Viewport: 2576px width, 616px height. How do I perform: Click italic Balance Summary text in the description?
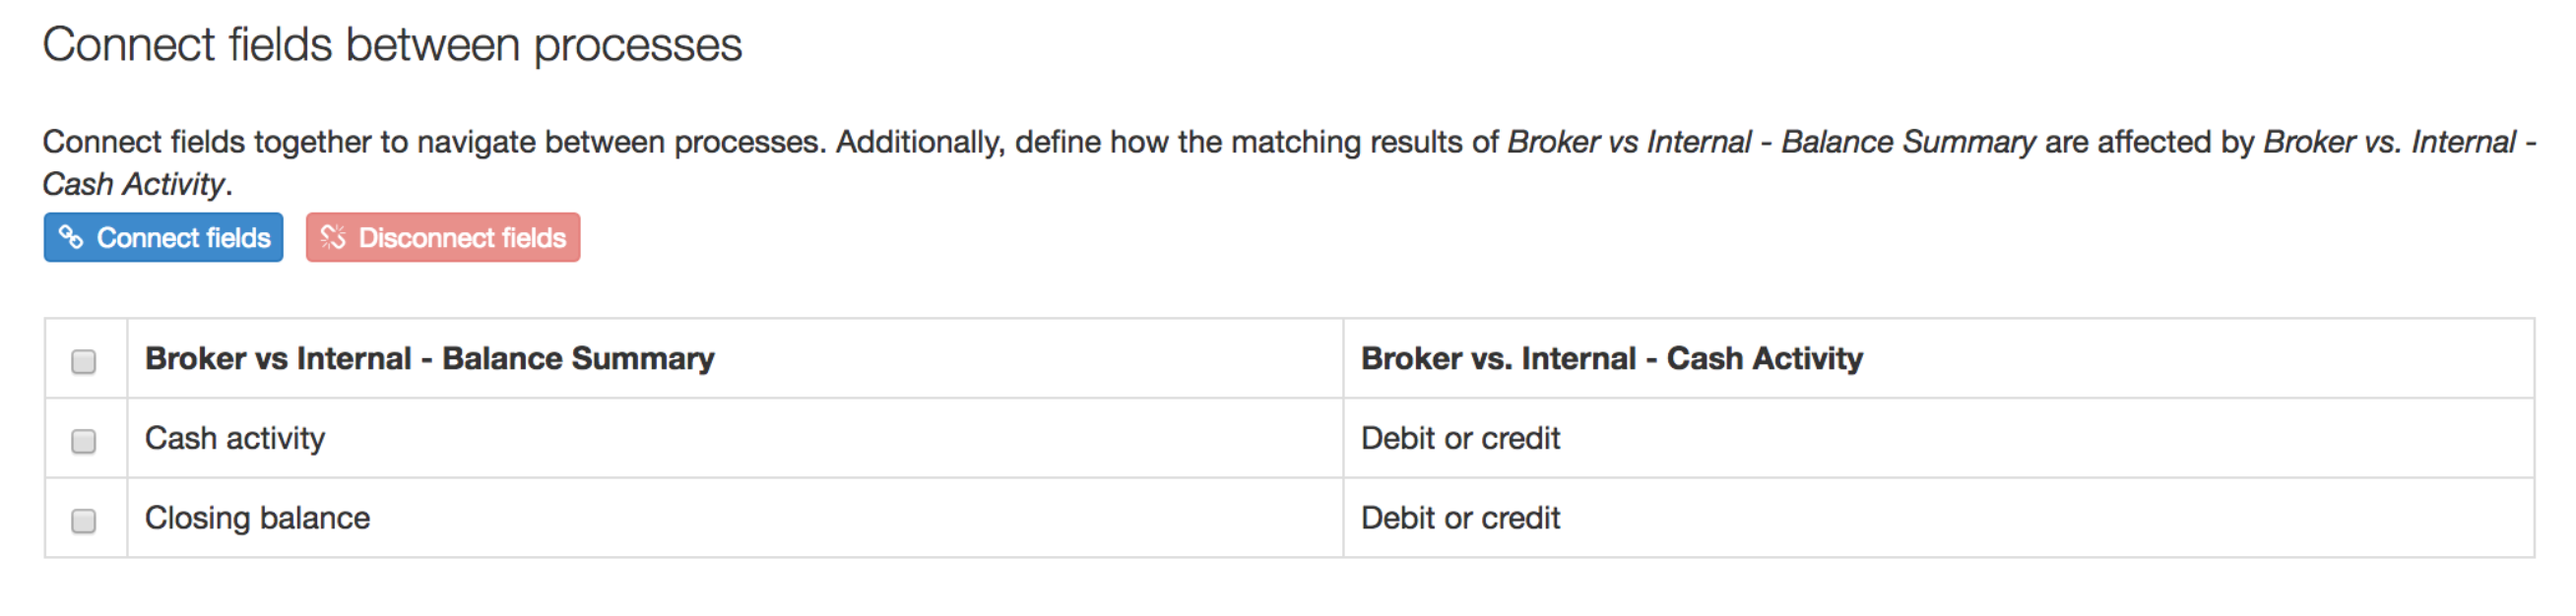1908,142
